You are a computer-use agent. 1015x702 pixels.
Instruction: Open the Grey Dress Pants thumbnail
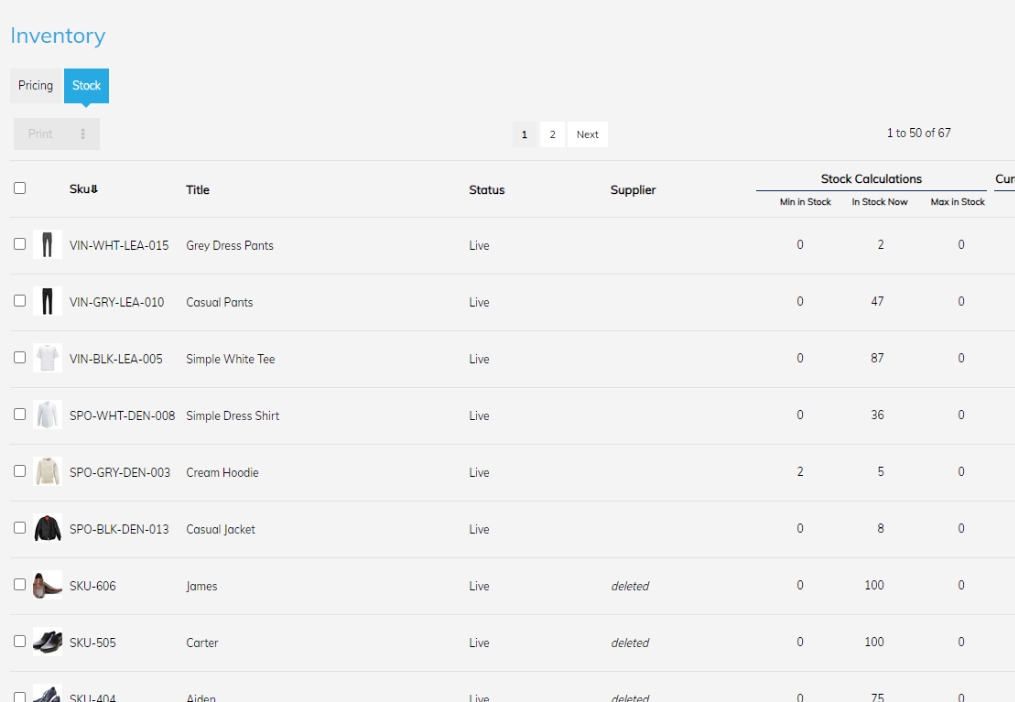47,245
